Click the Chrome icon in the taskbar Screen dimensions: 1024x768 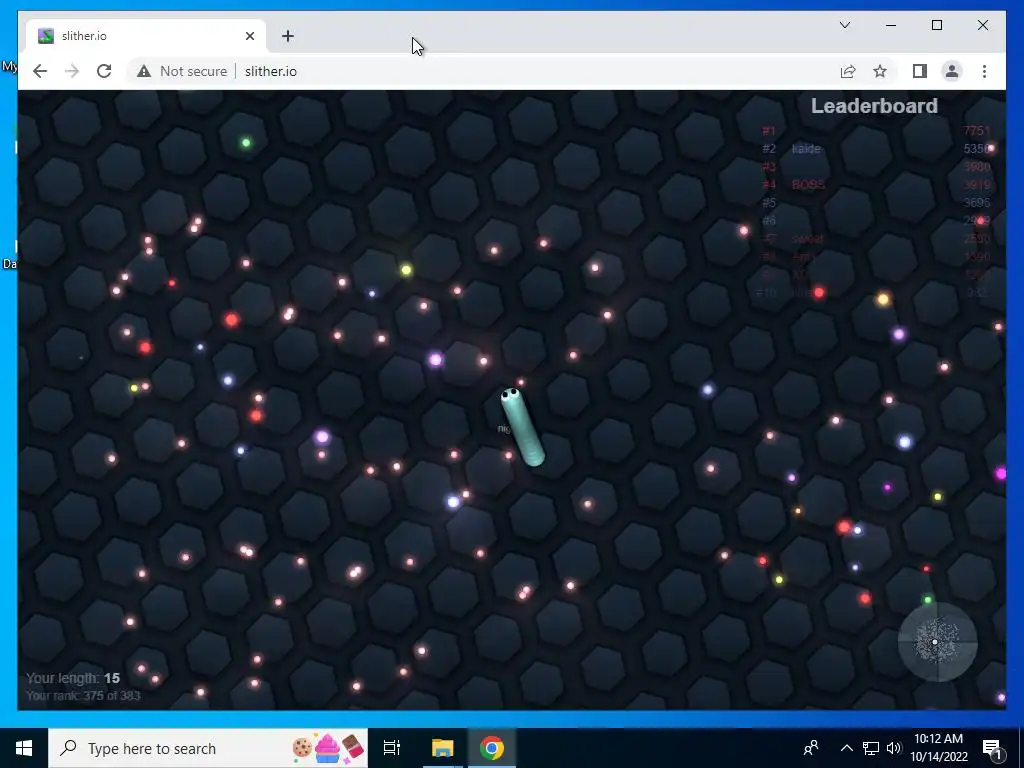point(492,748)
